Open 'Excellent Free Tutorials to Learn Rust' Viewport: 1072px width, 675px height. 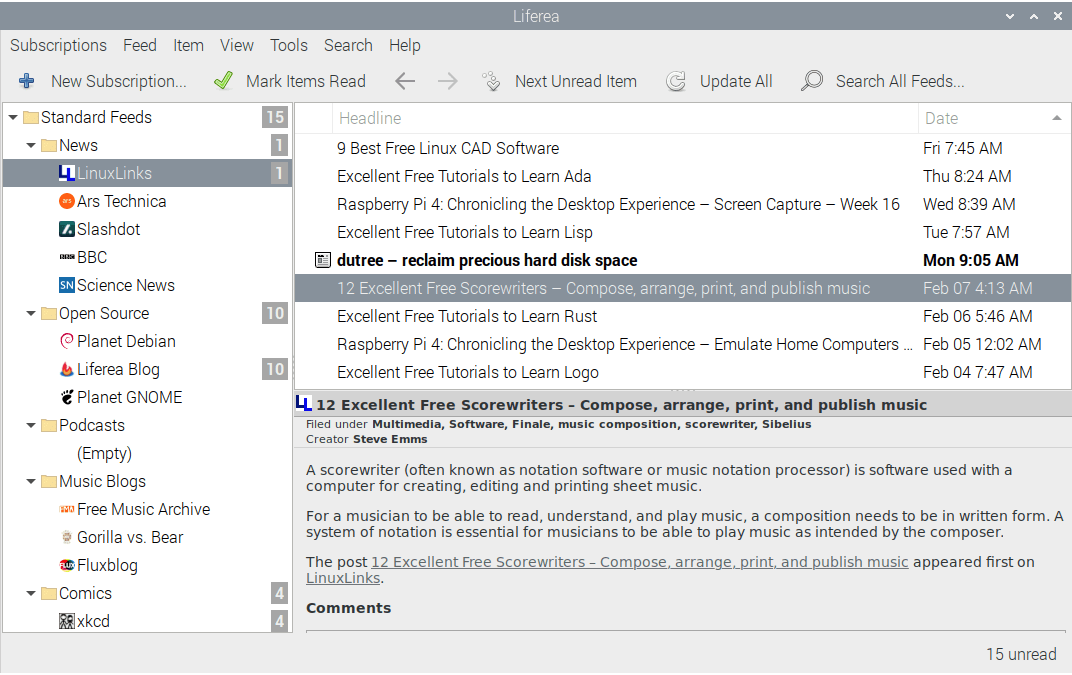coord(467,317)
